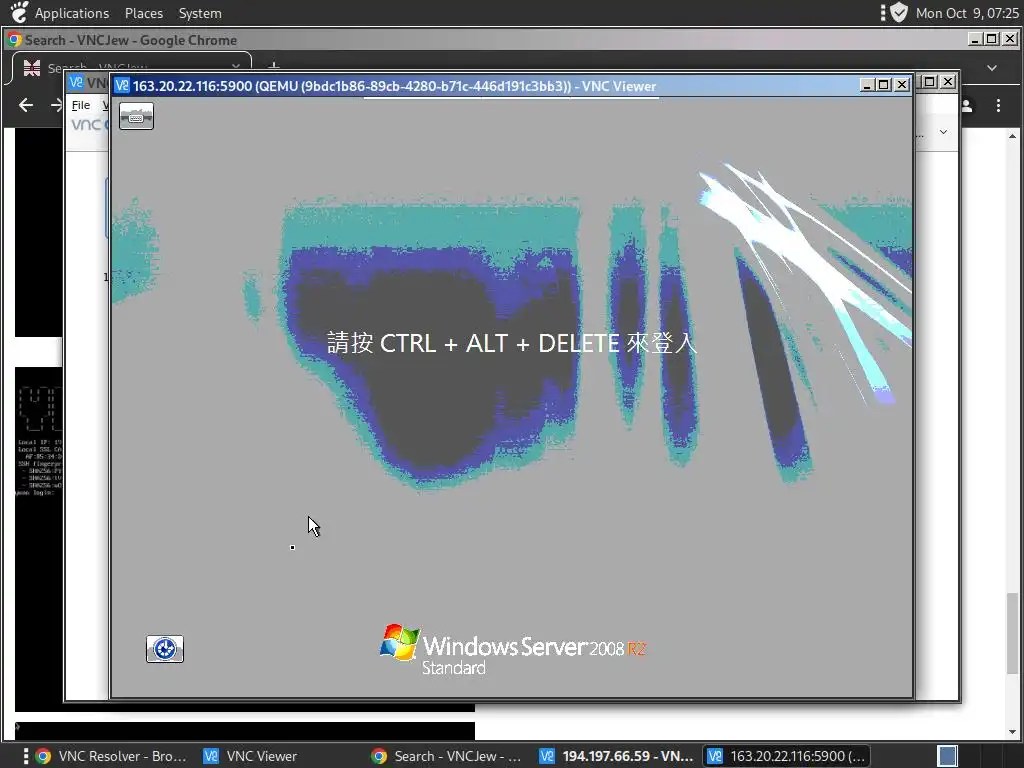The image size is (1024, 768).
Task: Switch to 163.20.22.116:5900 taskbar item
Action: pos(786,756)
